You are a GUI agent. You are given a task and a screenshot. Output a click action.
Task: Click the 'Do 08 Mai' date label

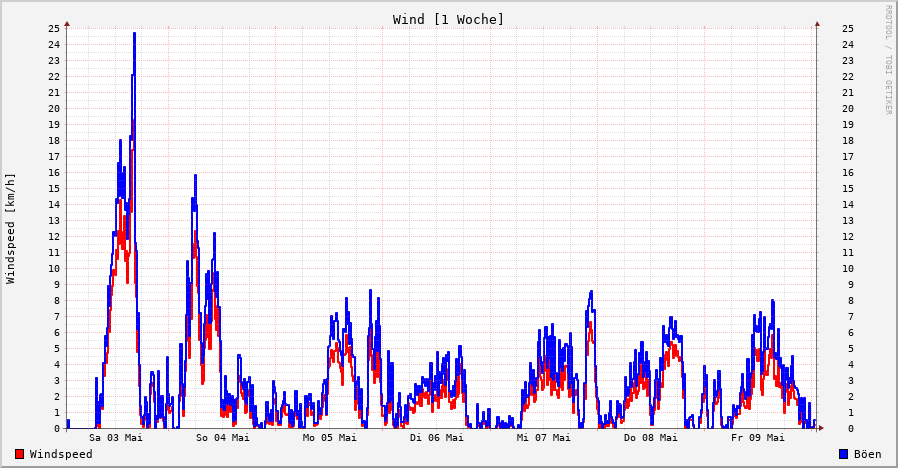pos(651,438)
